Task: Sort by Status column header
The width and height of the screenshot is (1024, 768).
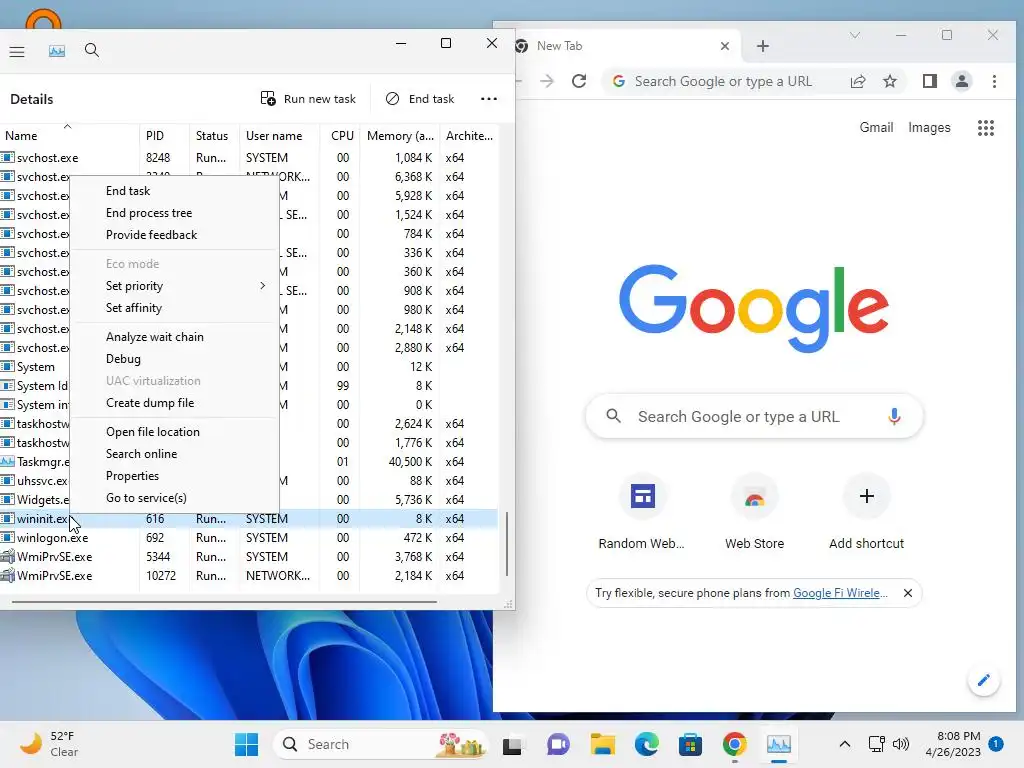Action: click(214, 135)
